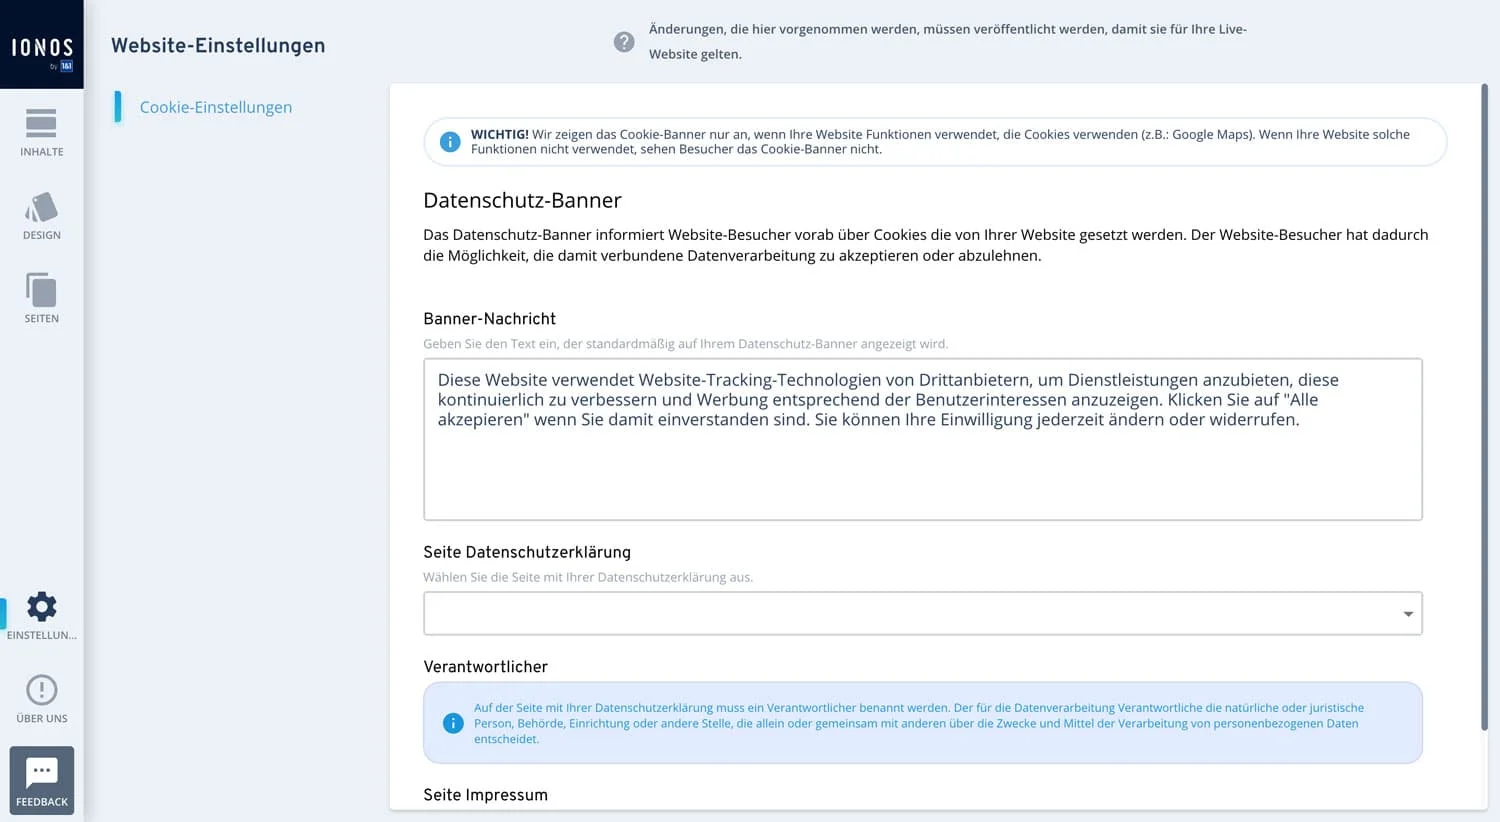This screenshot has width=1500, height=822.
Task: Click the help question mark icon
Action: tap(624, 42)
